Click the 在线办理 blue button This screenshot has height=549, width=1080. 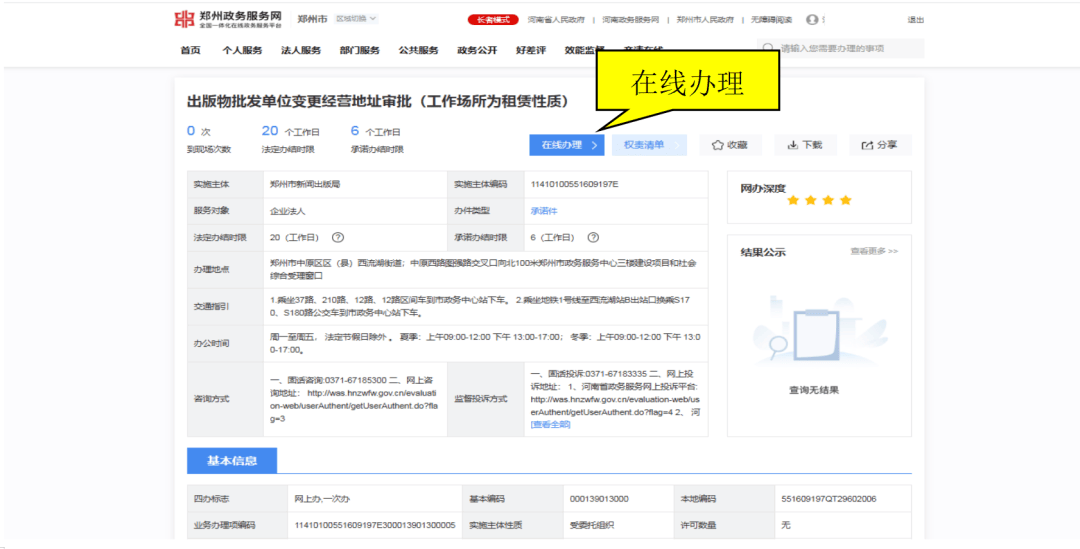(567, 145)
